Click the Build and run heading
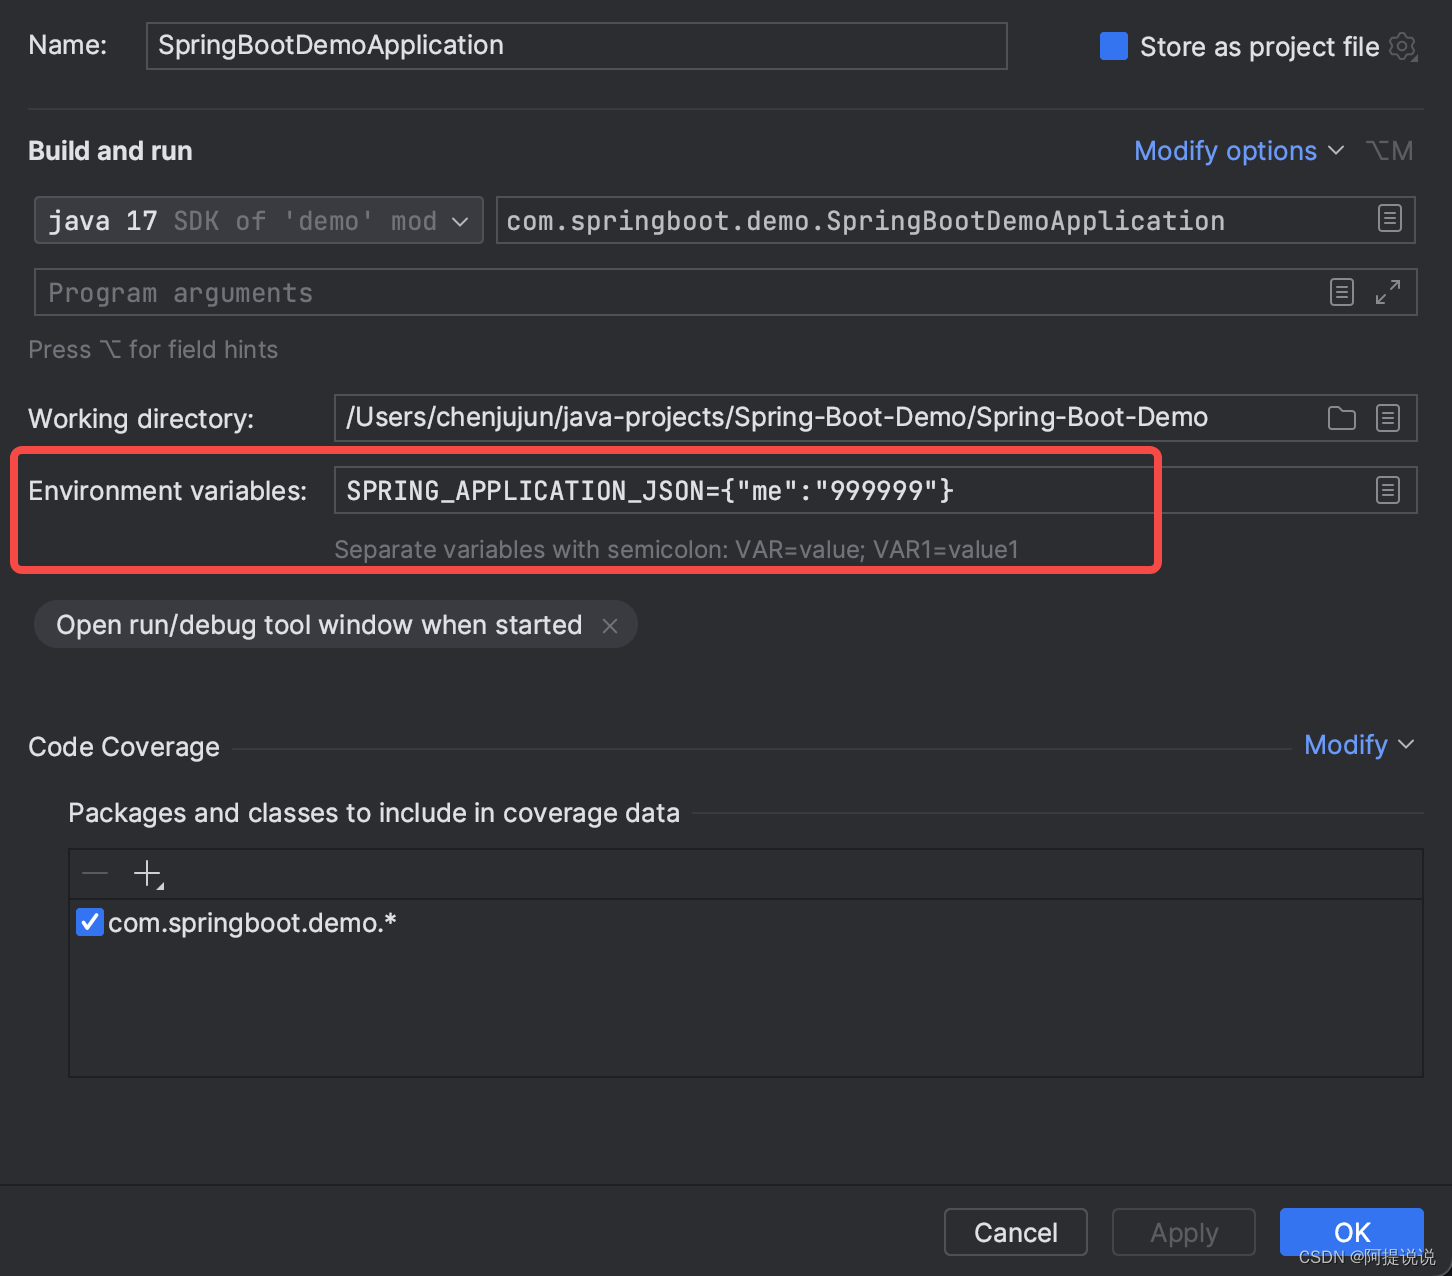The height and width of the screenshot is (1276, 1452). (x=110, y=151)
